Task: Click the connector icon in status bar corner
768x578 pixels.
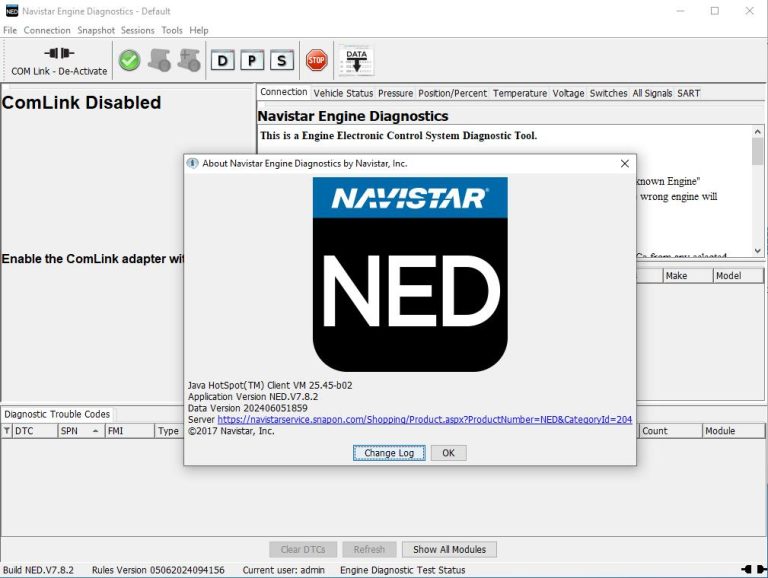Action: 754,569
